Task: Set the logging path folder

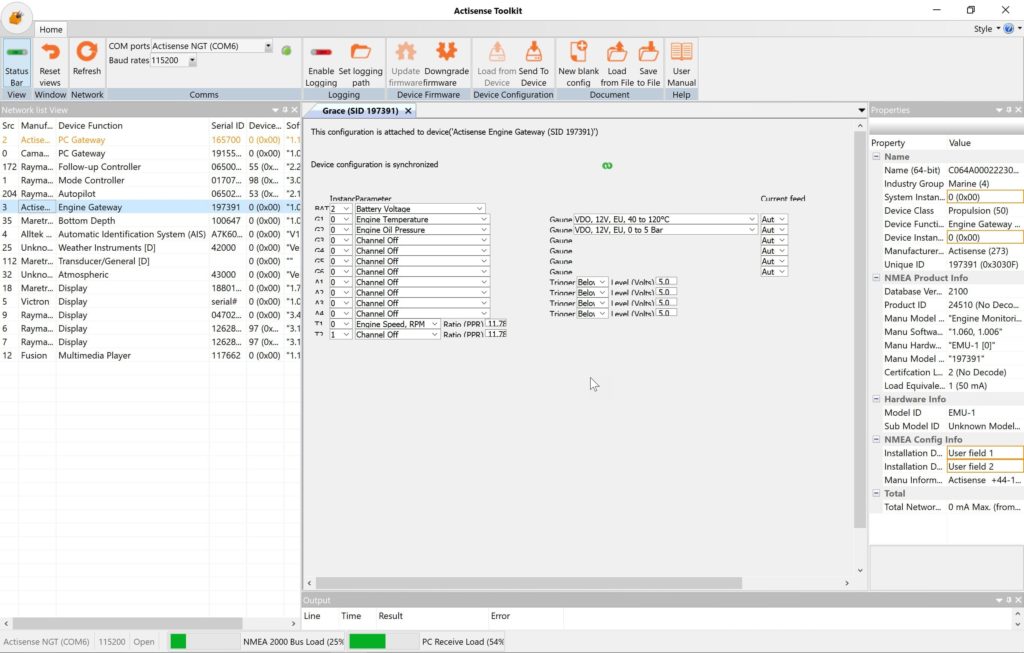Action: [x=360, y=63]
